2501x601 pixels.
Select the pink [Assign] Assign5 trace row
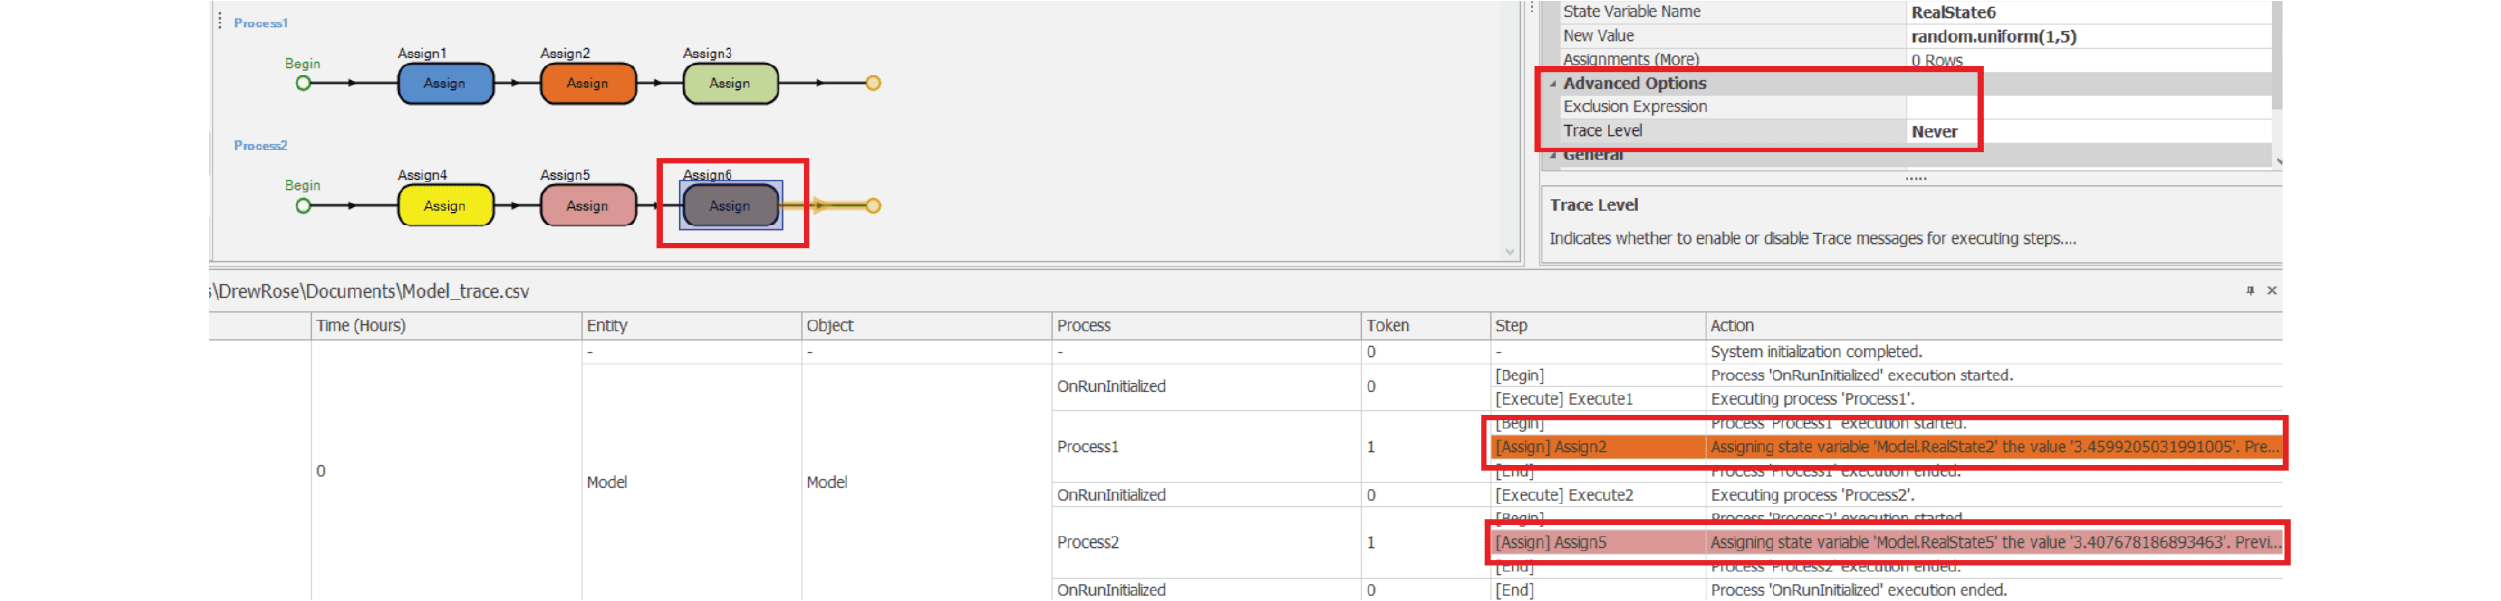[x=1886, y=543]
